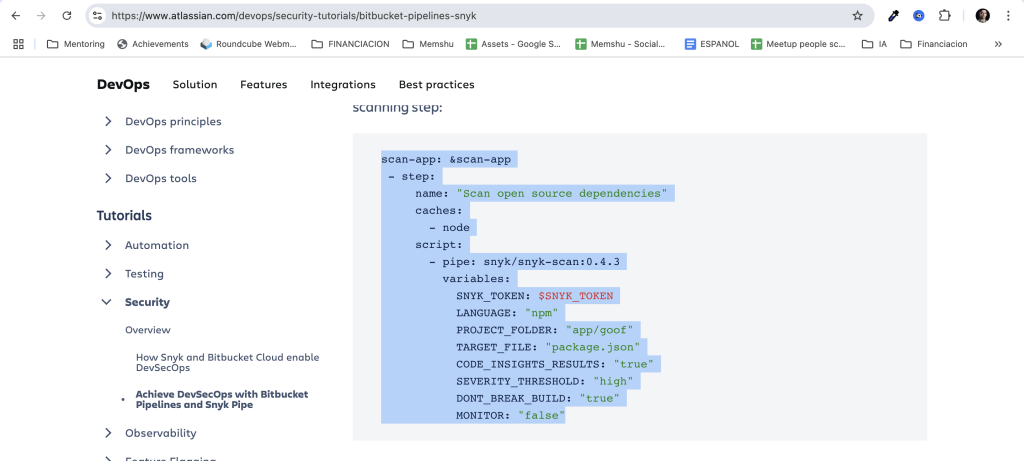
Task: Bookmark this page with the star icon
Action: pyautogui.click(x=857, y=16)
